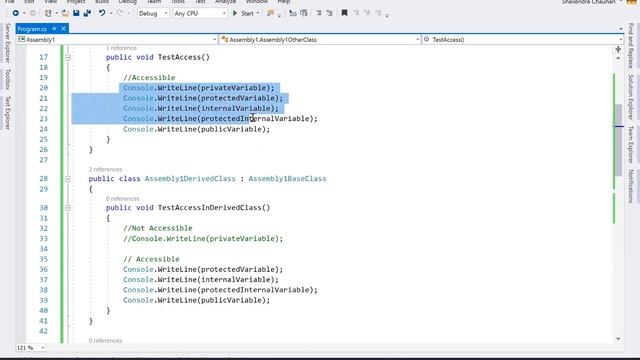Open the Find and Replace side tab
Image resolution: width=640 pixels, height=360 pixels.
click(631, 45)
